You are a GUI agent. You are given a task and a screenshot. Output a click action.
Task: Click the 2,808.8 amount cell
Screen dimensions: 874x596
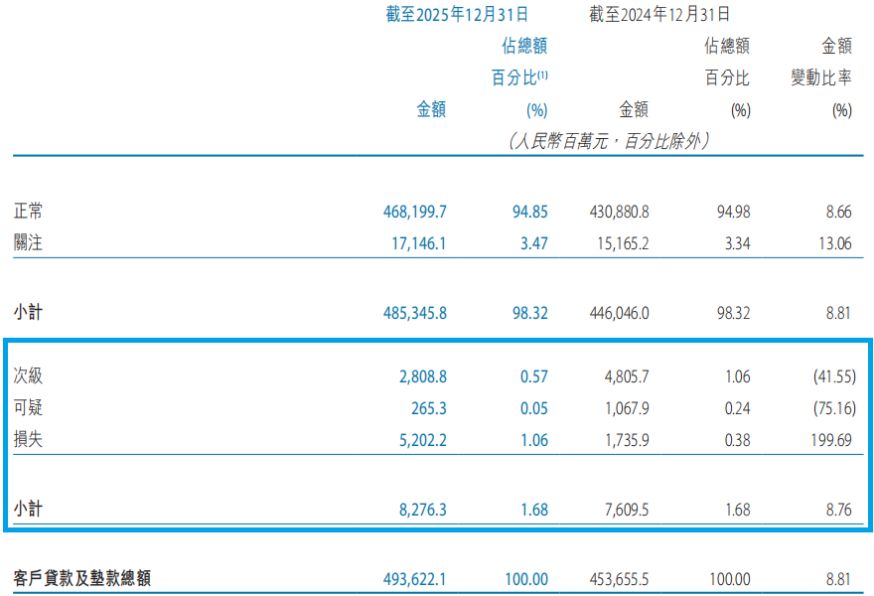tap(421, 377)
